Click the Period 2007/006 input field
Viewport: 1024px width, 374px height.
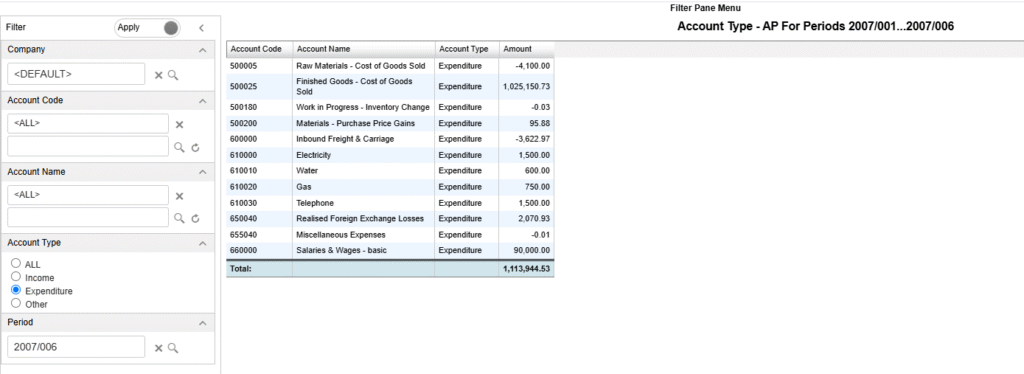(76, 347)
